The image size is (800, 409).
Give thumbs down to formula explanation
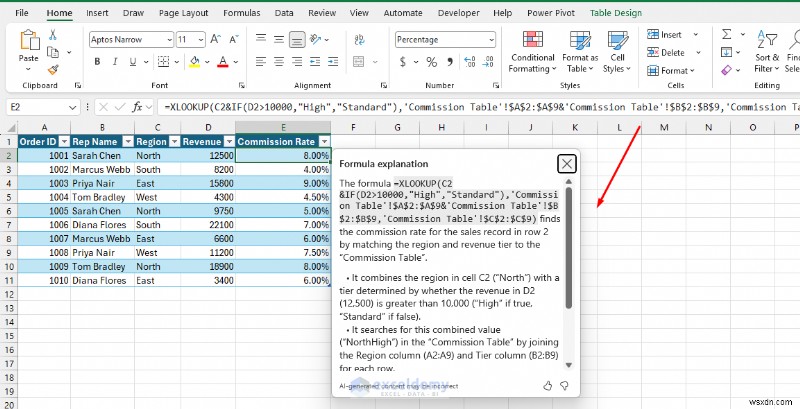(564, 386)
